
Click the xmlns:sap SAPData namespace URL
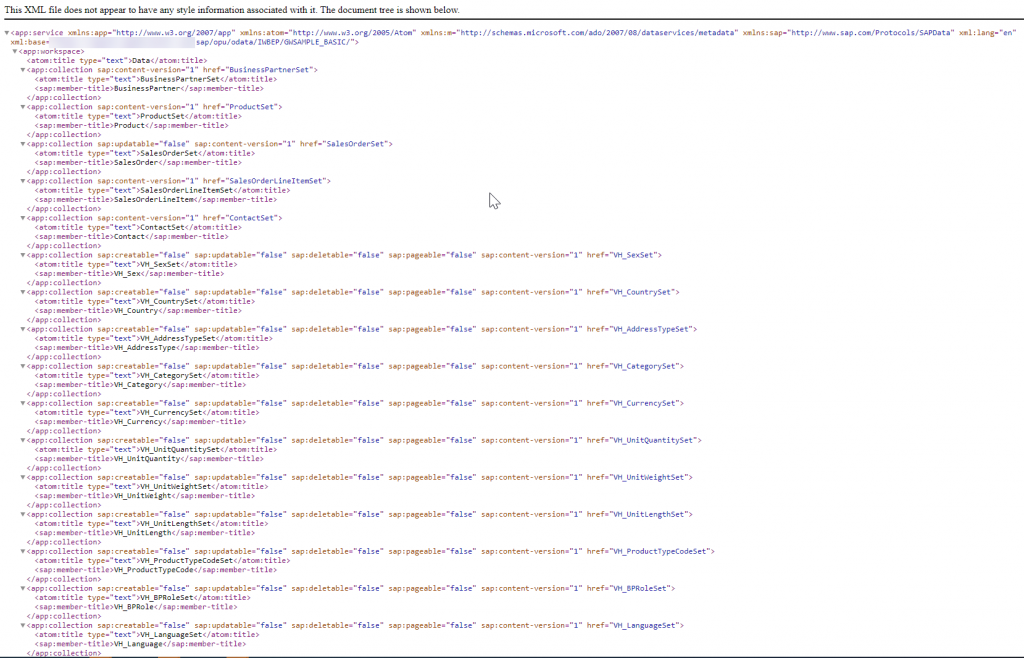pyautogui.click(x=871, y=33)
